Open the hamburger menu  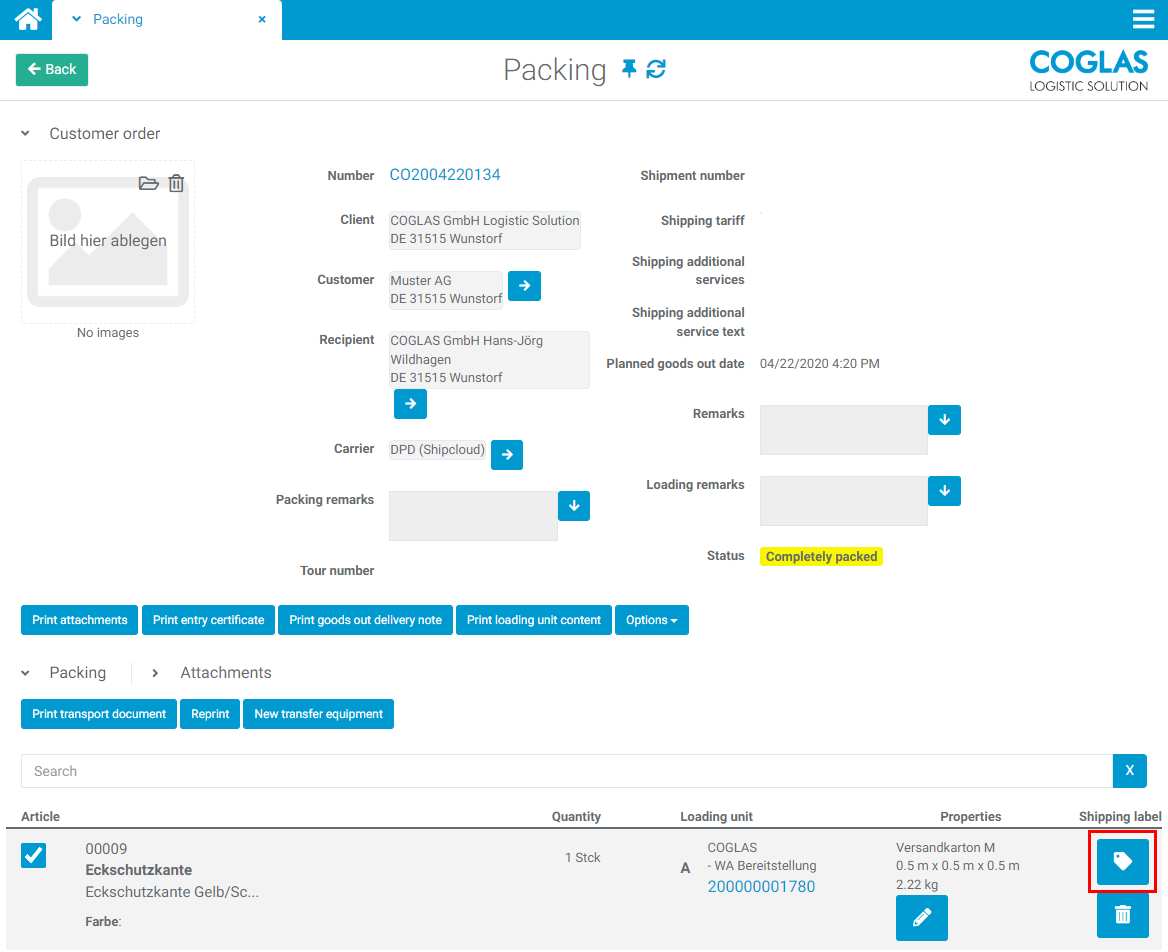1143,19
